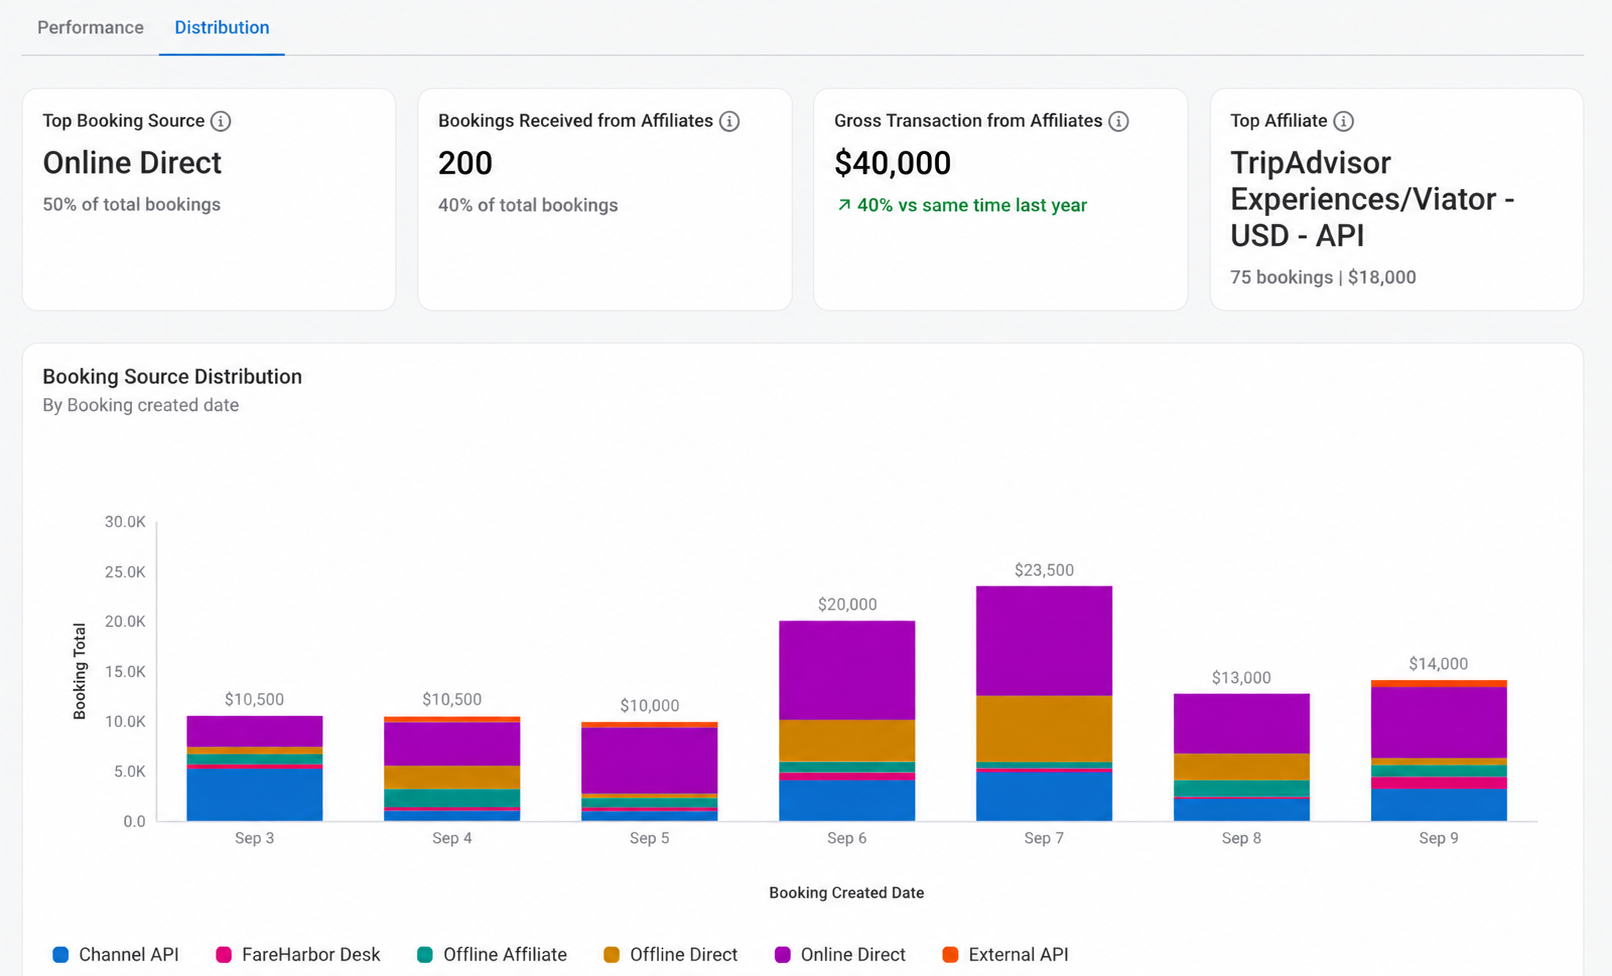
Task: Select the Distribution tab
Action: 222,27
